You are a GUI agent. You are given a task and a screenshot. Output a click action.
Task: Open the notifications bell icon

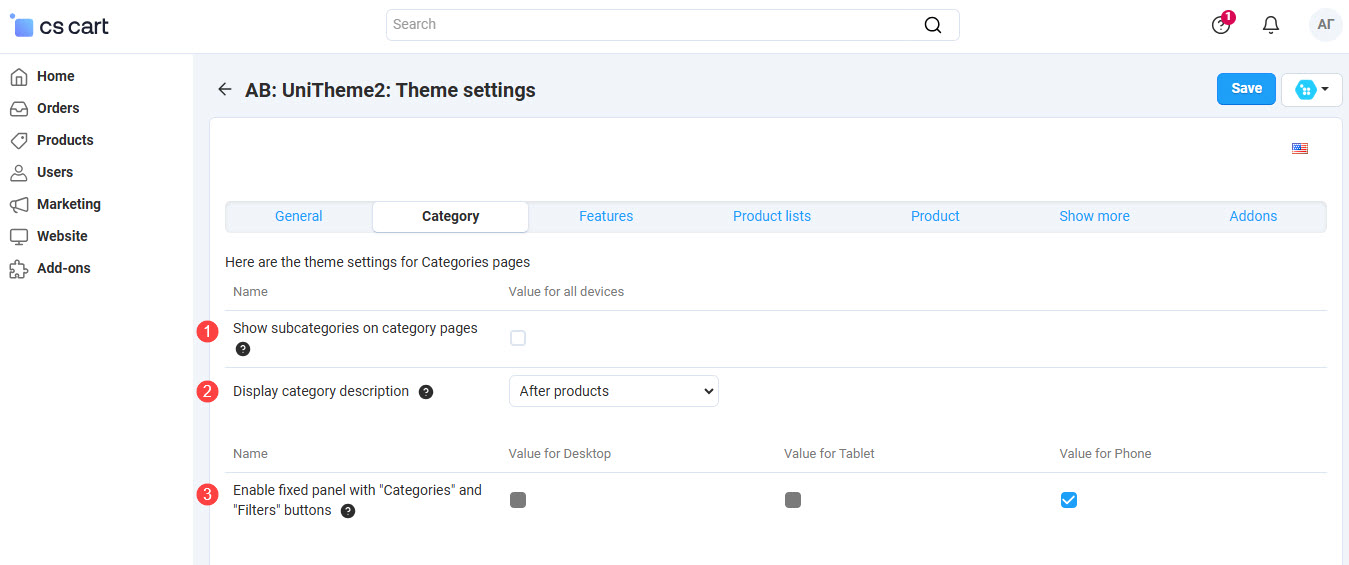click(1271, 25)
